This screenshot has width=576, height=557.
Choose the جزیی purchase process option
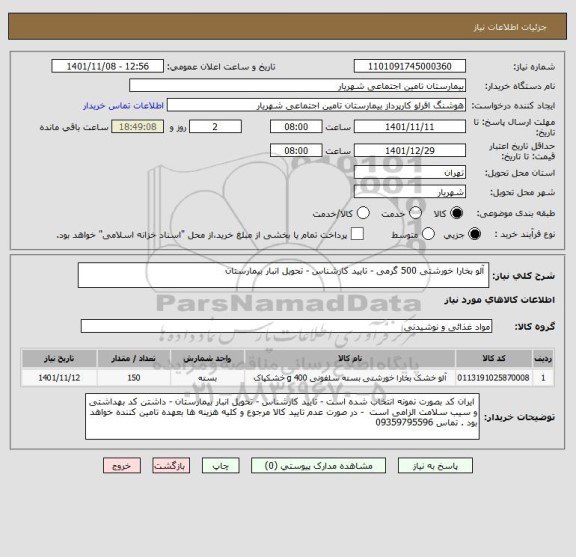475,234
